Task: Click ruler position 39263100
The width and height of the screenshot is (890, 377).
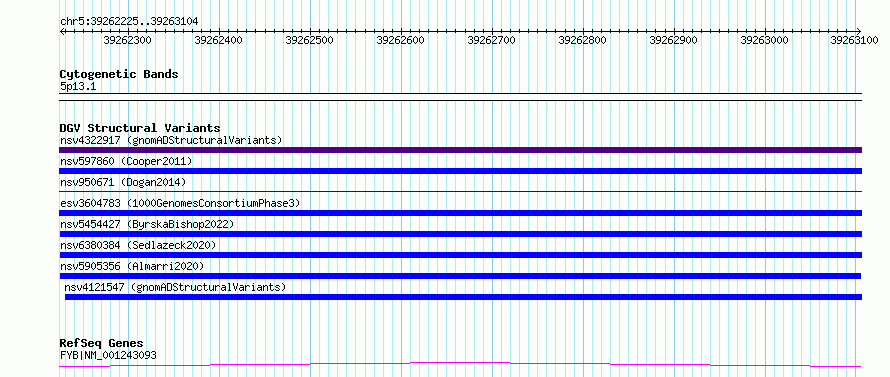Action: pyautogui.click(x=854, y=40)
